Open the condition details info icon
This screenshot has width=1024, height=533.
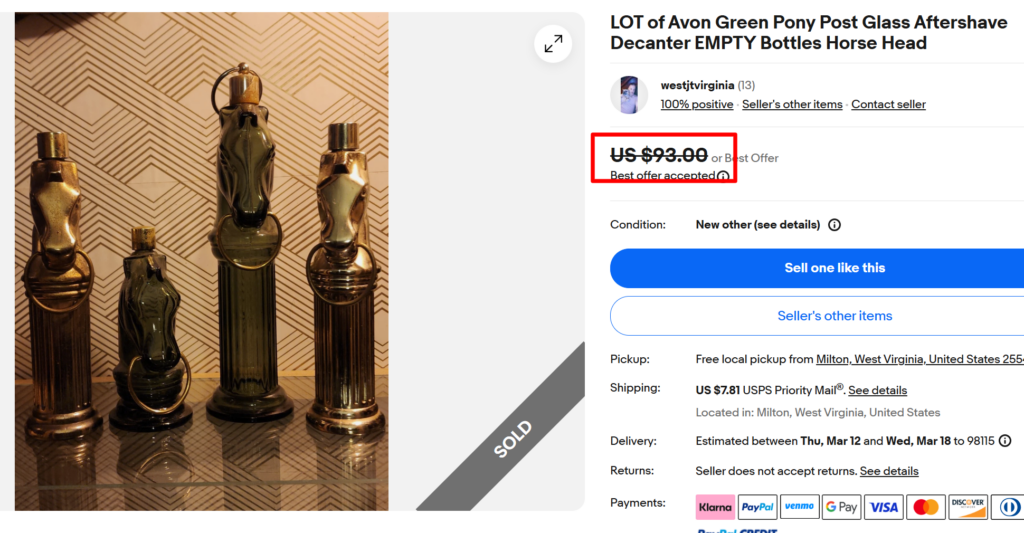click(834, 225)
